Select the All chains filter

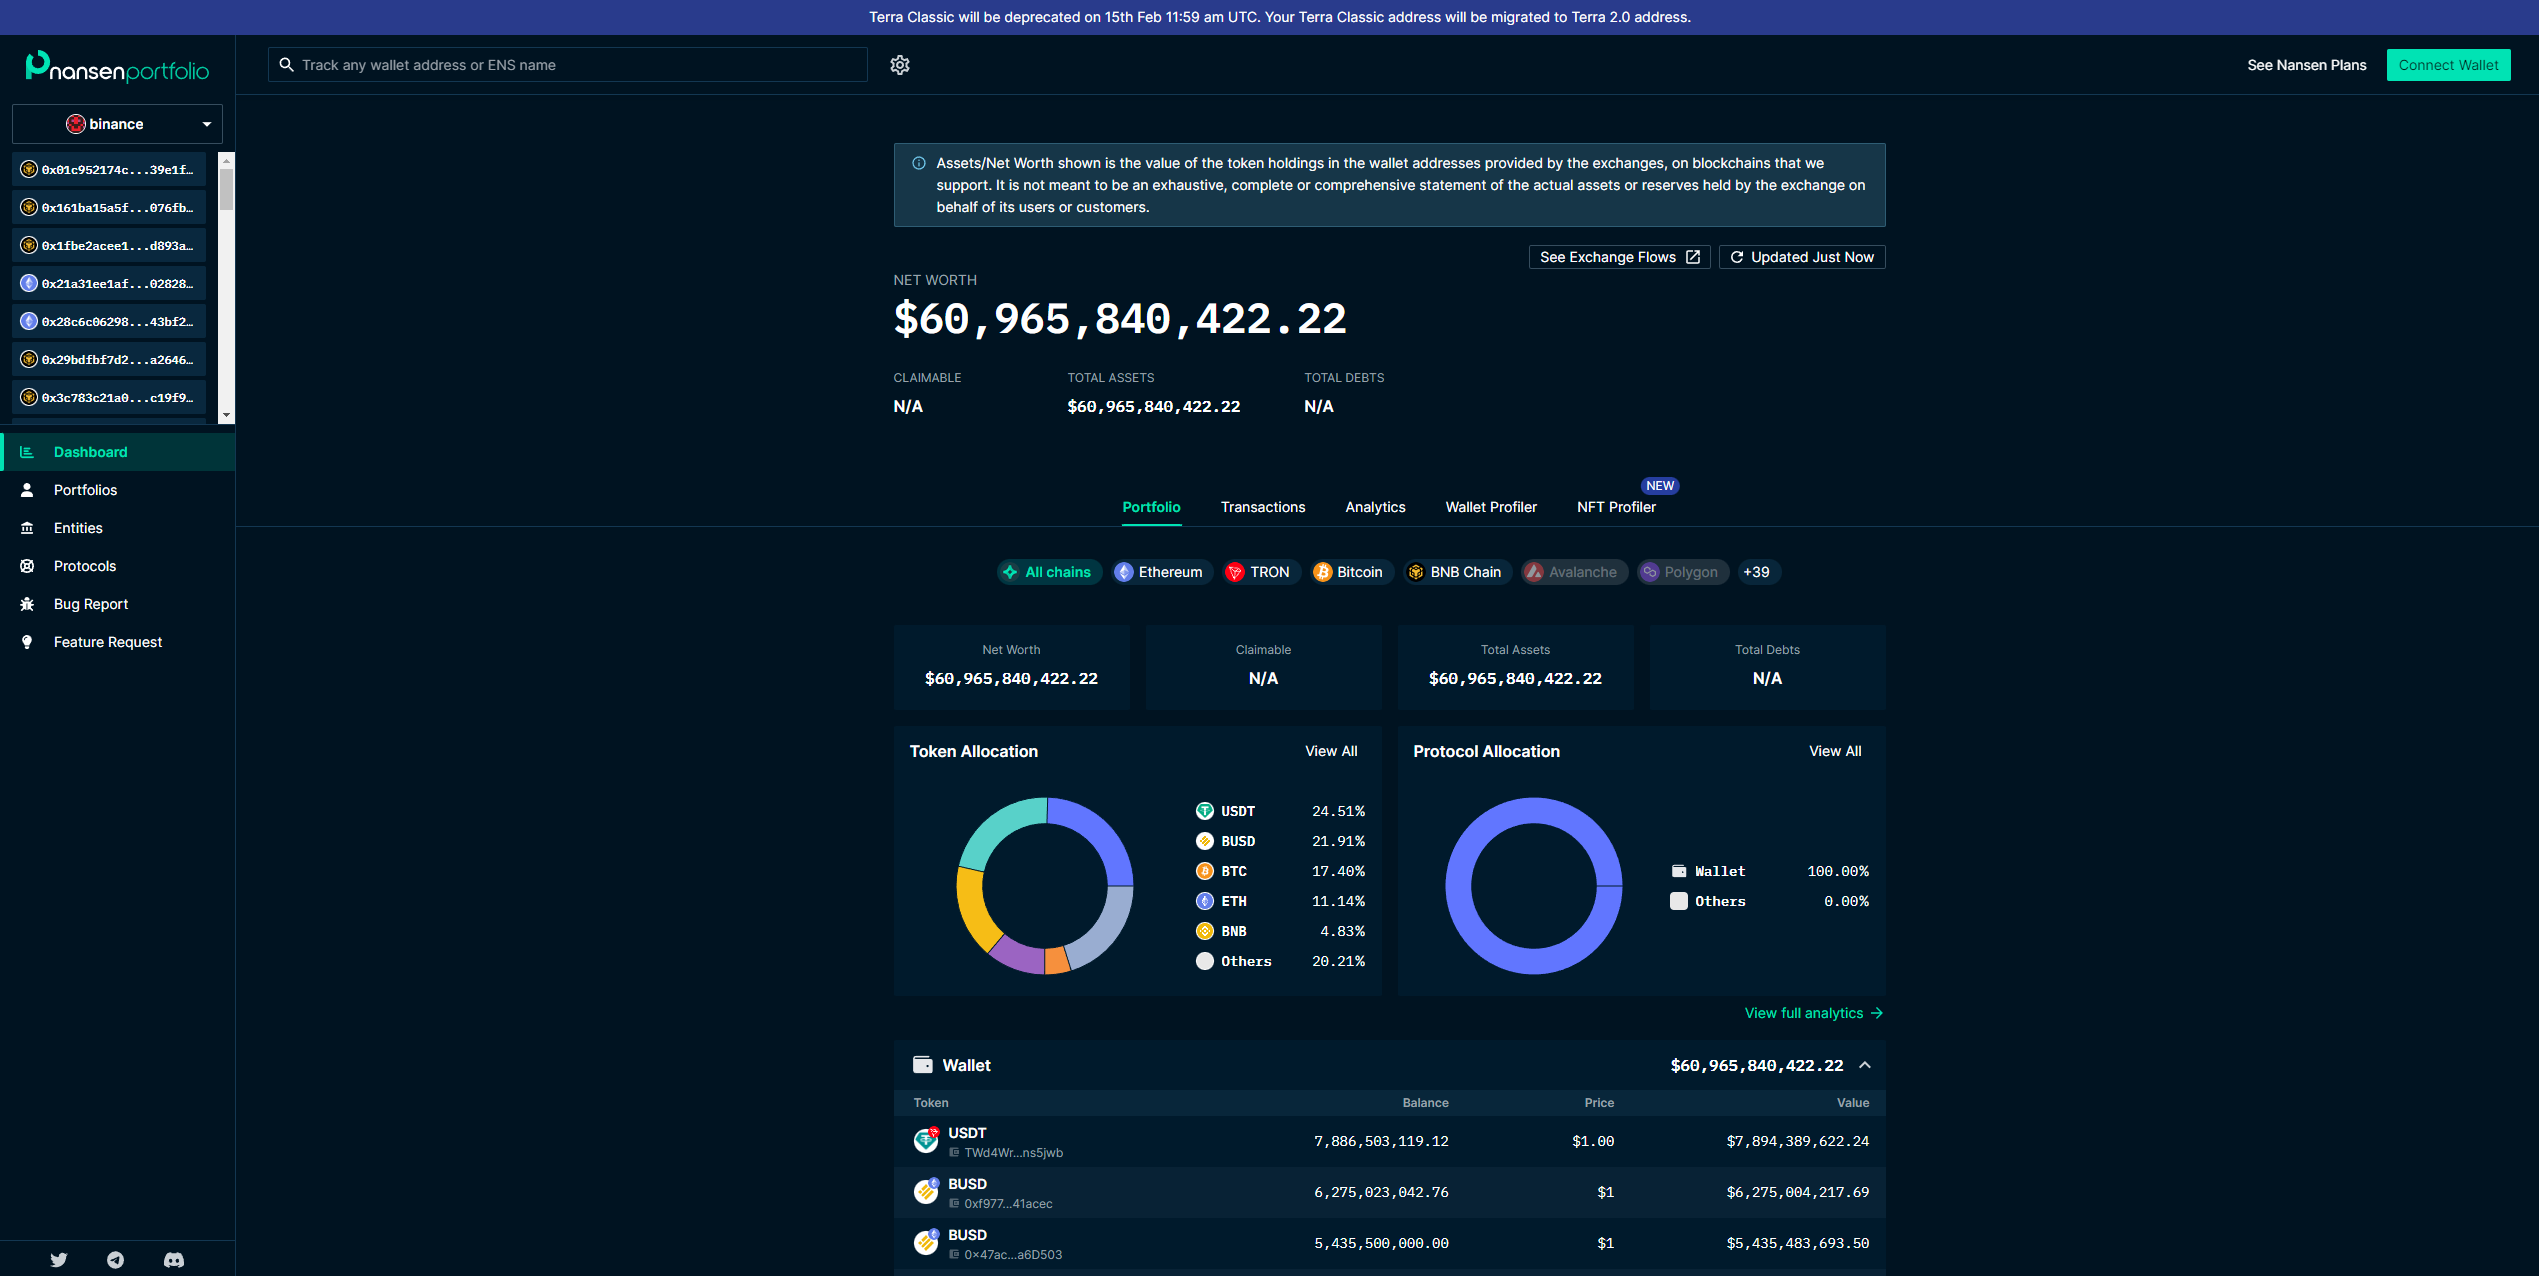tap(1048, 572)
